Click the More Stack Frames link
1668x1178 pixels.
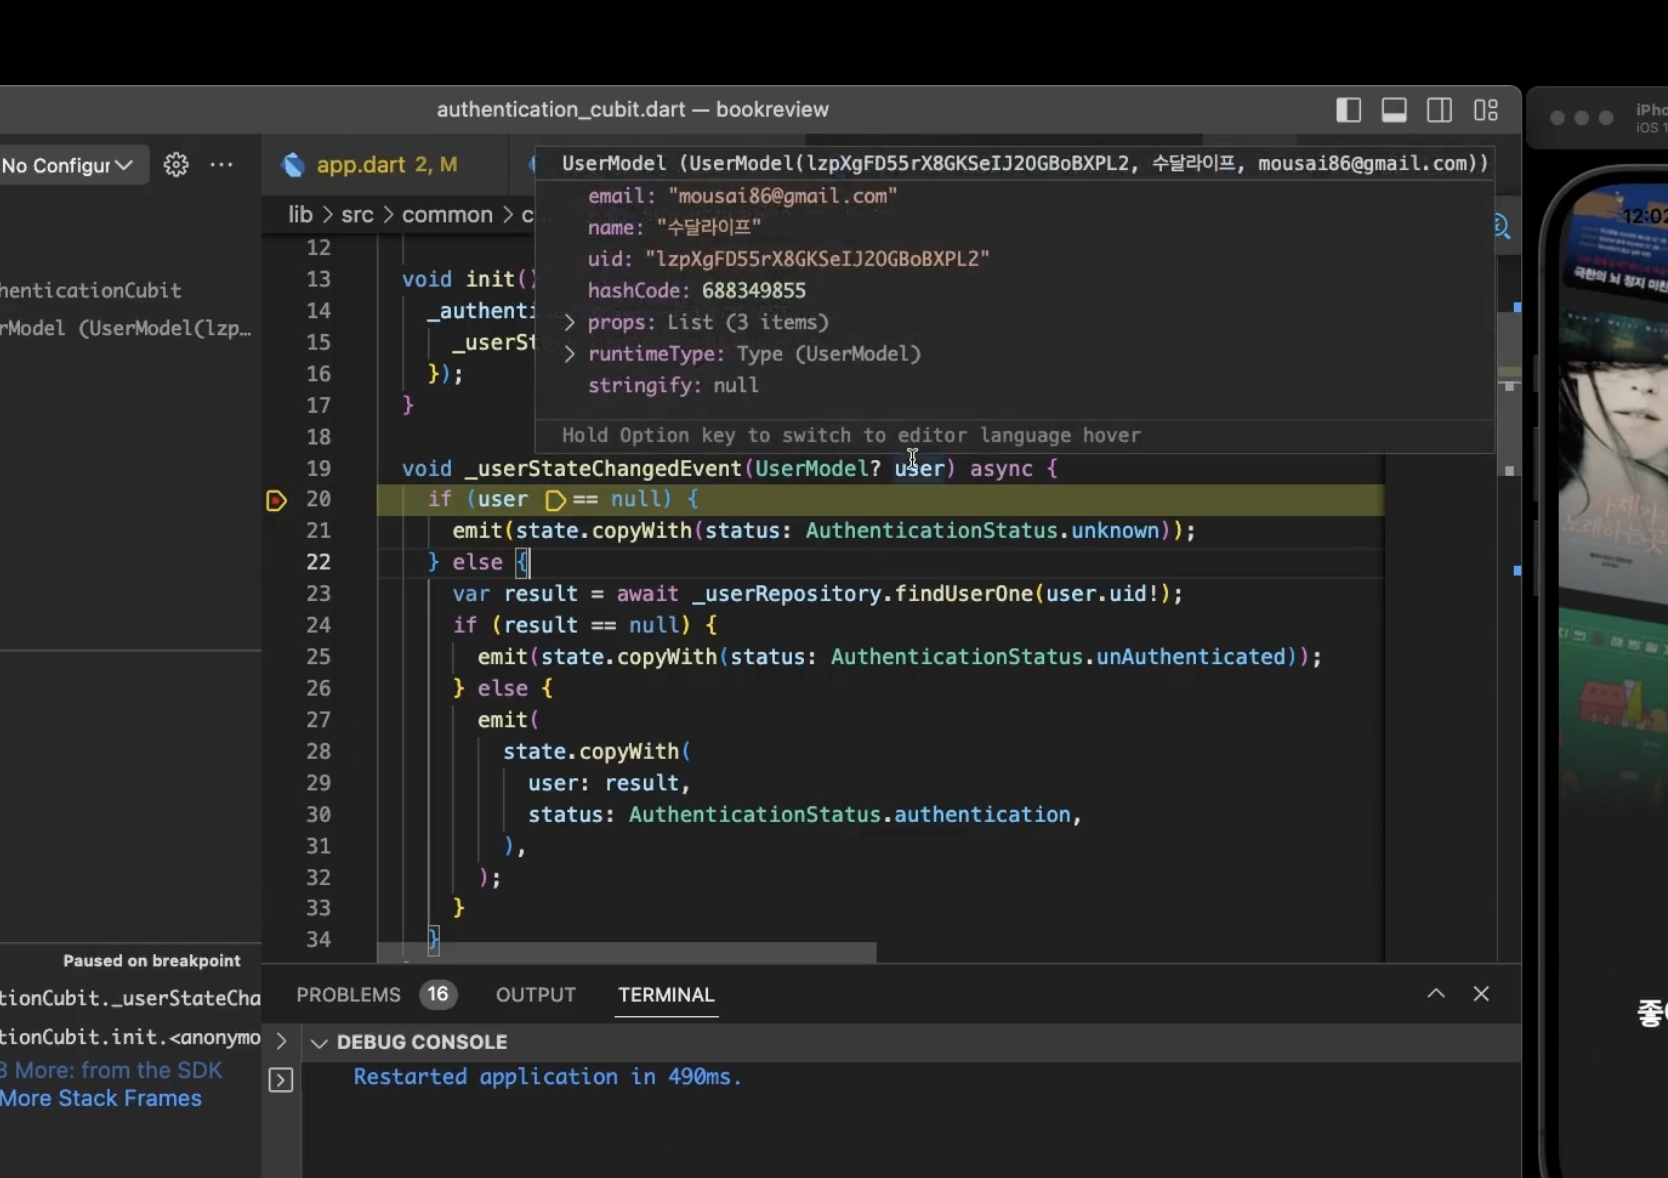(101, 1099)
